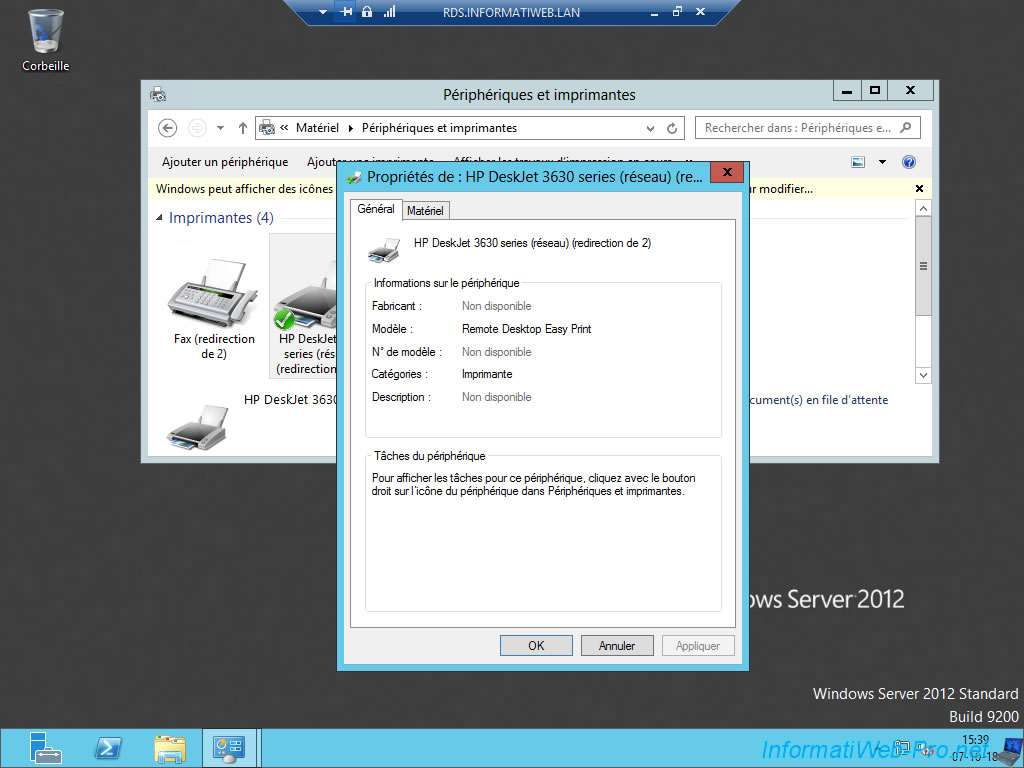Open the recent locations dropdown next to forward arrow

pos(221,128)
